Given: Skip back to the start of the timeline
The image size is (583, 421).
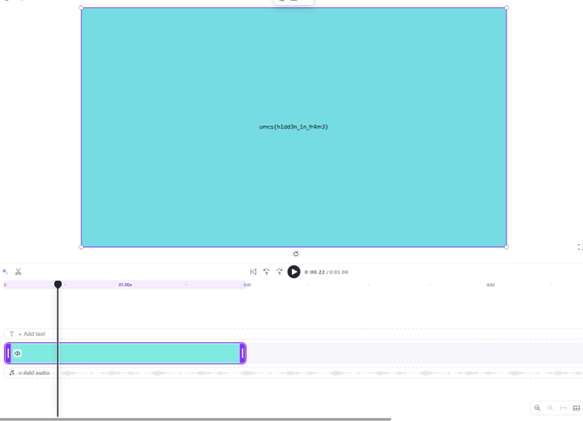Looking at the screenshot, I should pos(253,272).
